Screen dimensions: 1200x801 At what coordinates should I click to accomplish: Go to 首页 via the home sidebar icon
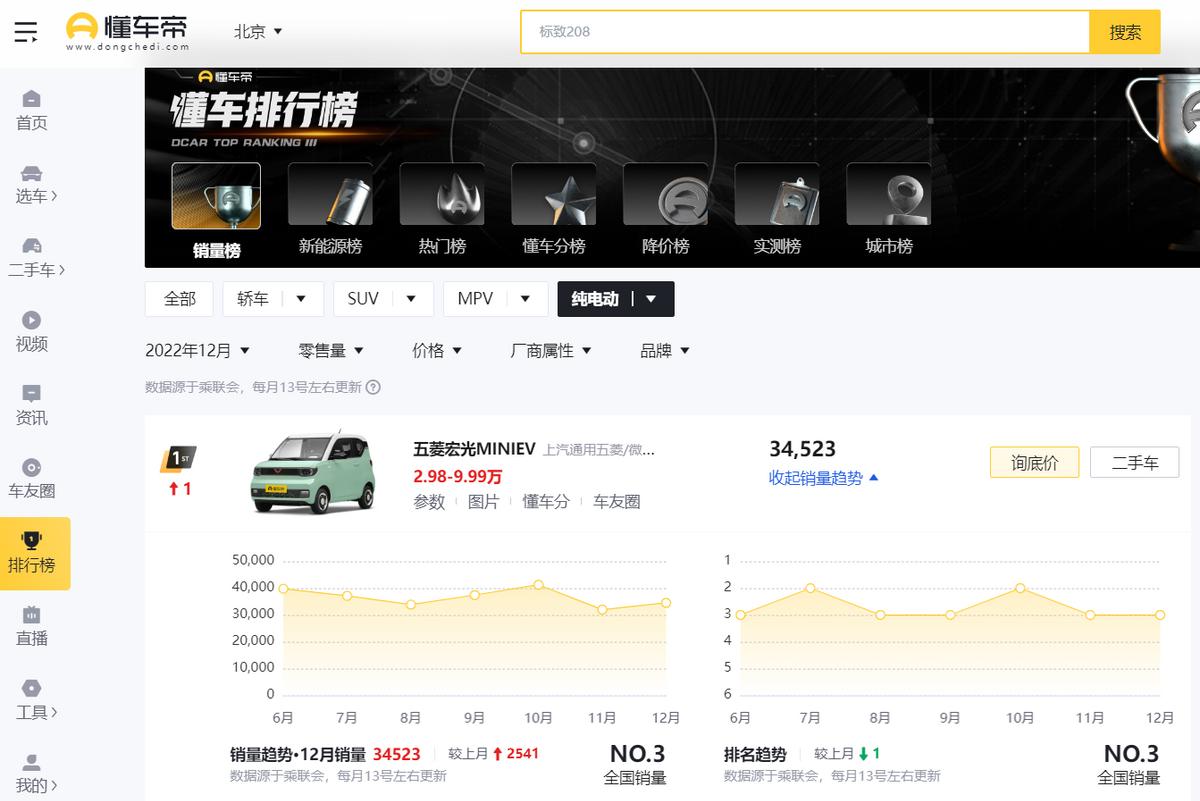point(31,107)
